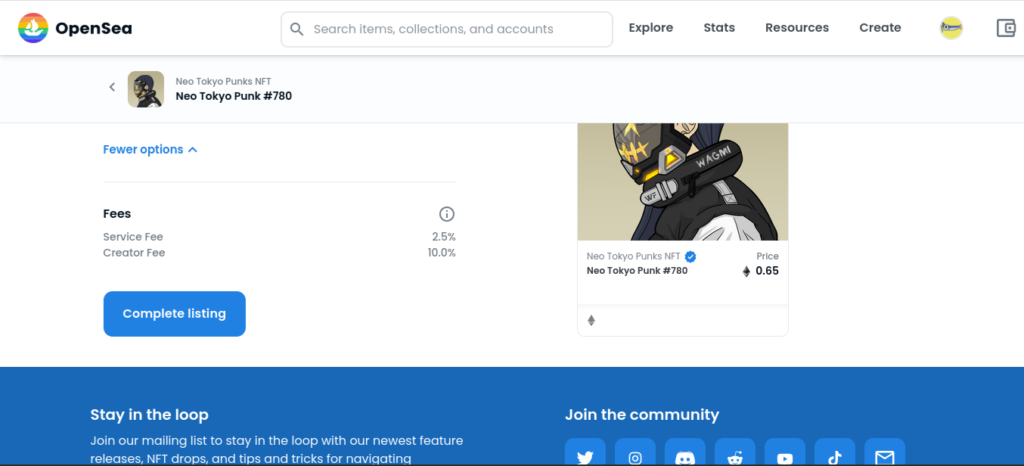Click Neo Tokyo Punks NFT on preview card

633,256
